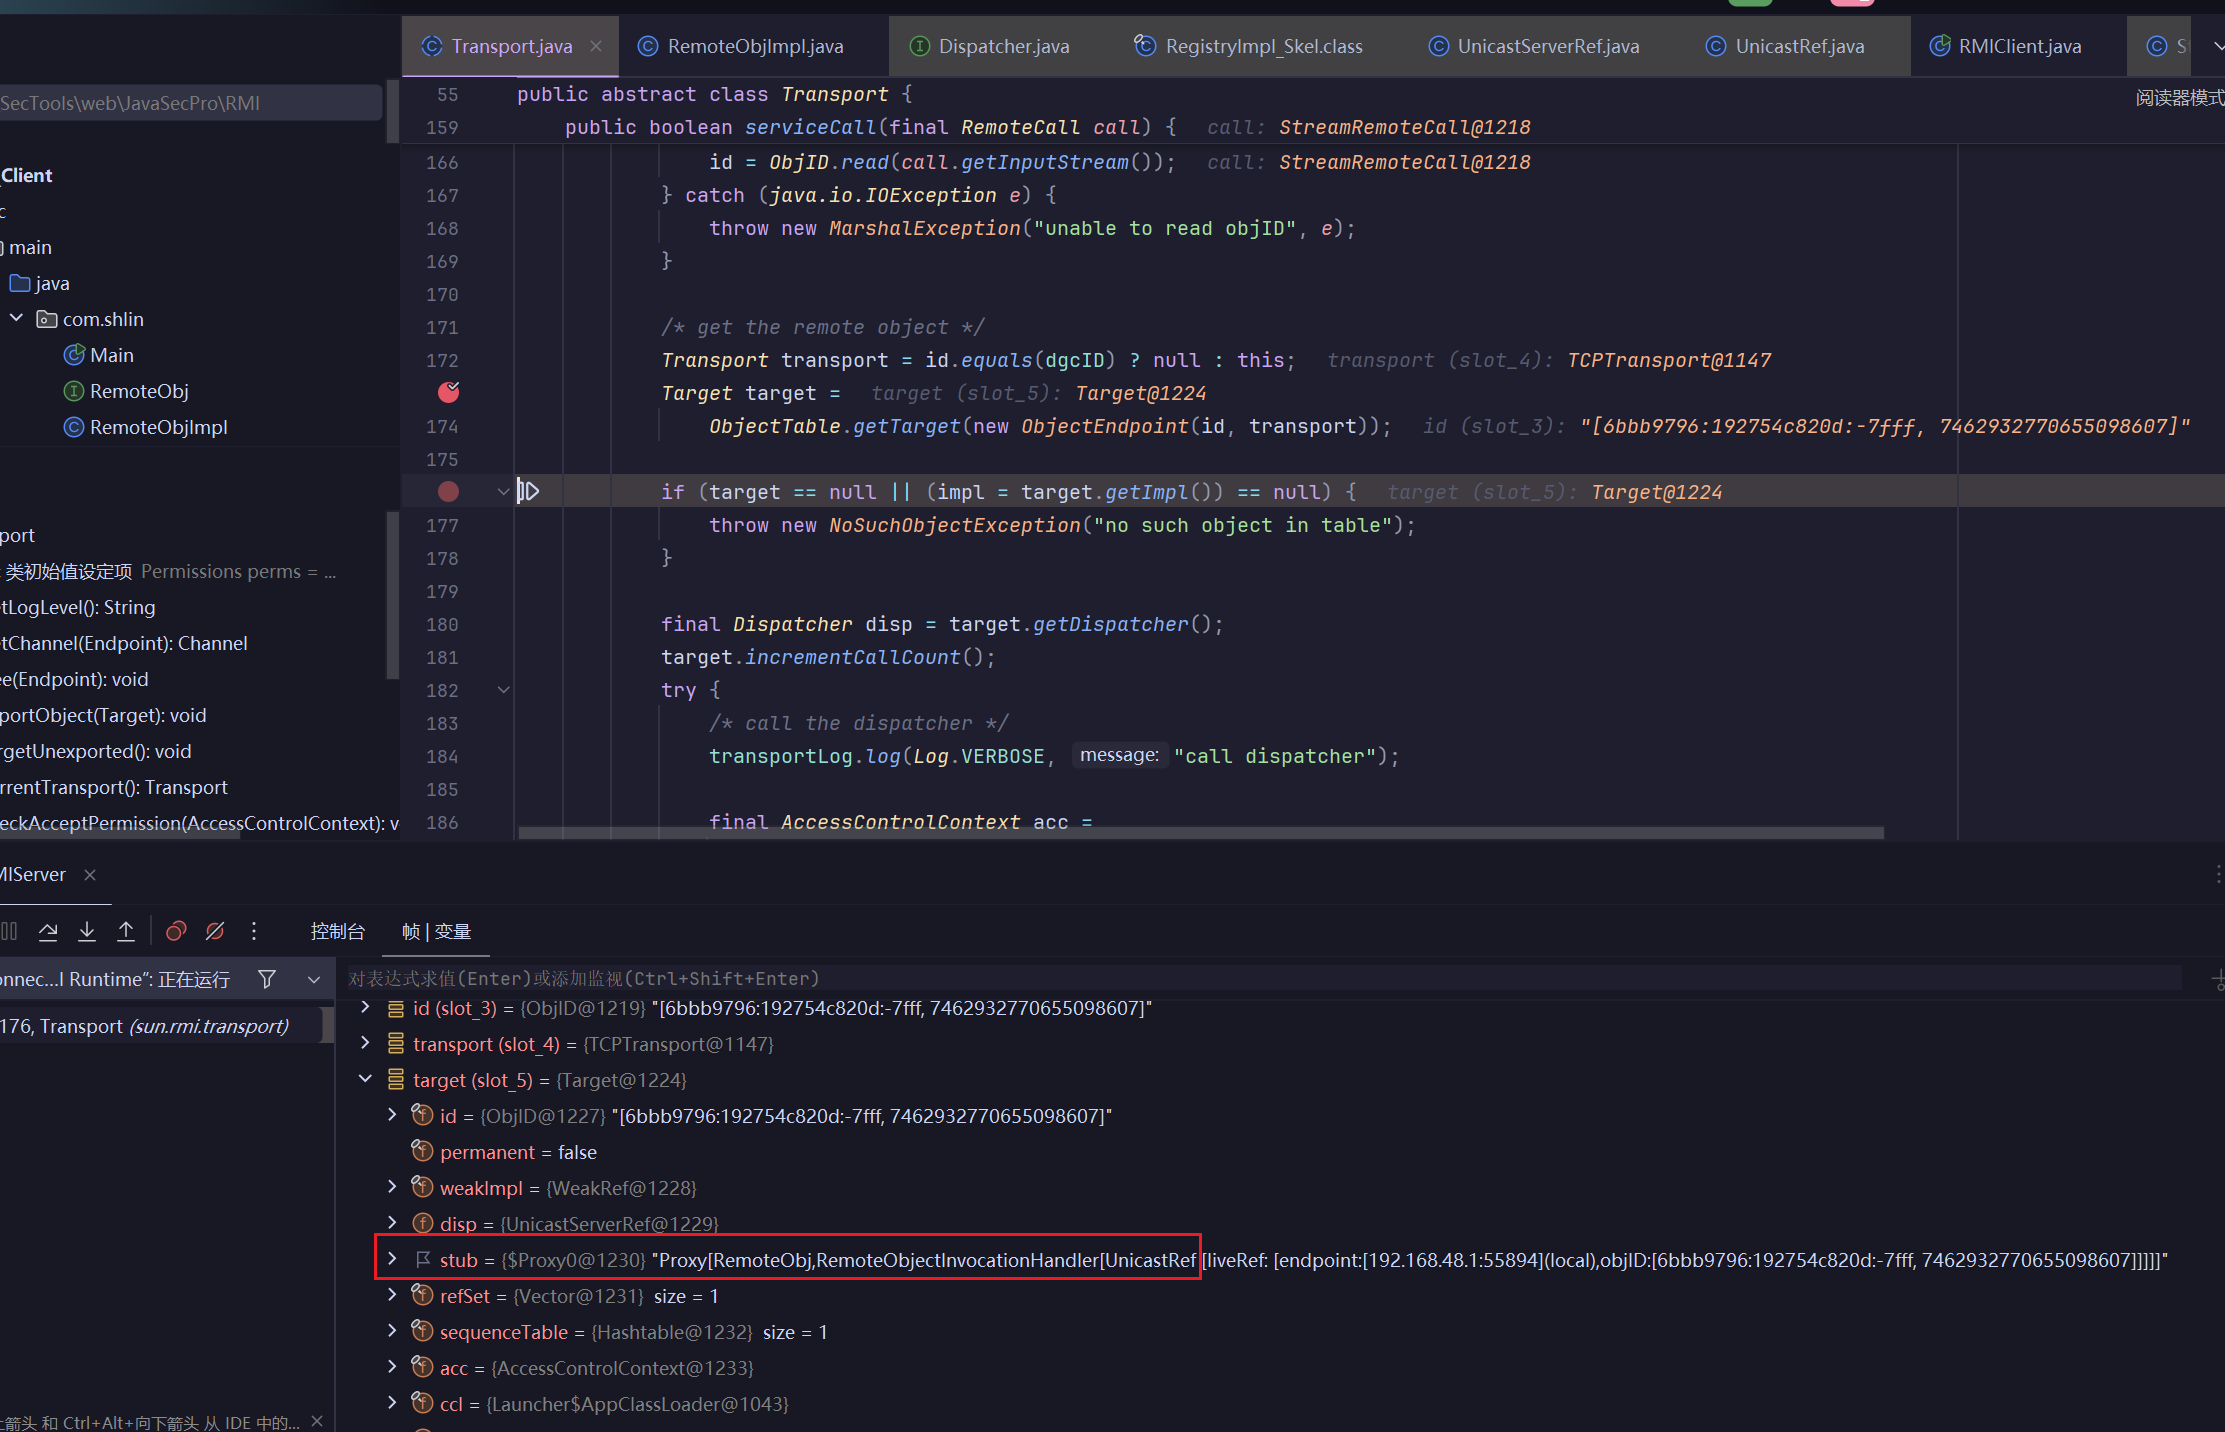This screenshot has width=2225, height=1432.
Task: Click the Step Over debug icon
Action: (48, 932)
